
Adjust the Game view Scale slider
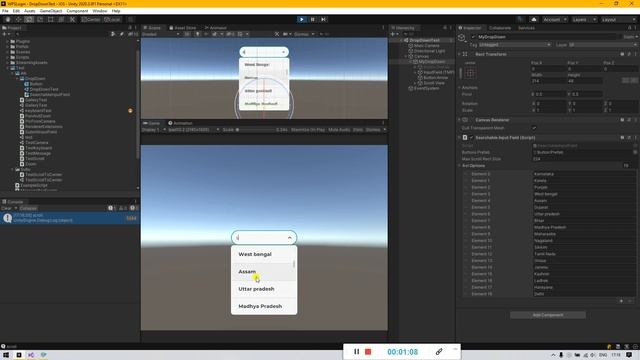pos(255,130)
